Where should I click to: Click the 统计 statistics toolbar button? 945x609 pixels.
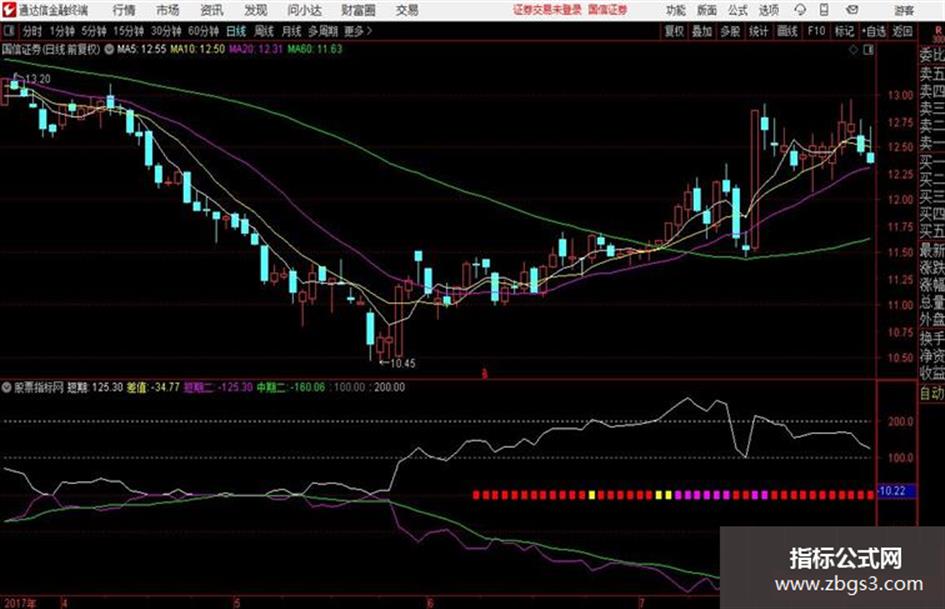759,31
